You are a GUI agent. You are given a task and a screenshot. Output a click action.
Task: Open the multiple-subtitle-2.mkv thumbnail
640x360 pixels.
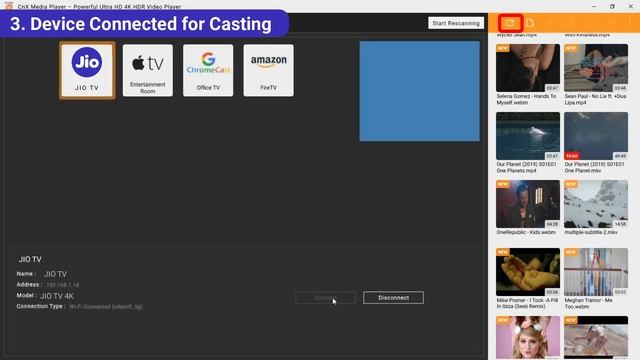[x=596, y=204]
